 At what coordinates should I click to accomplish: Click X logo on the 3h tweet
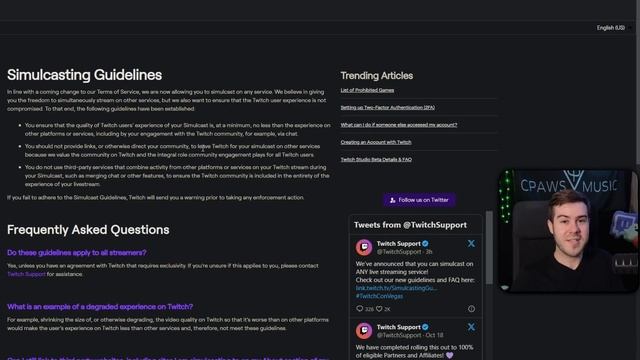coord(471,244)
